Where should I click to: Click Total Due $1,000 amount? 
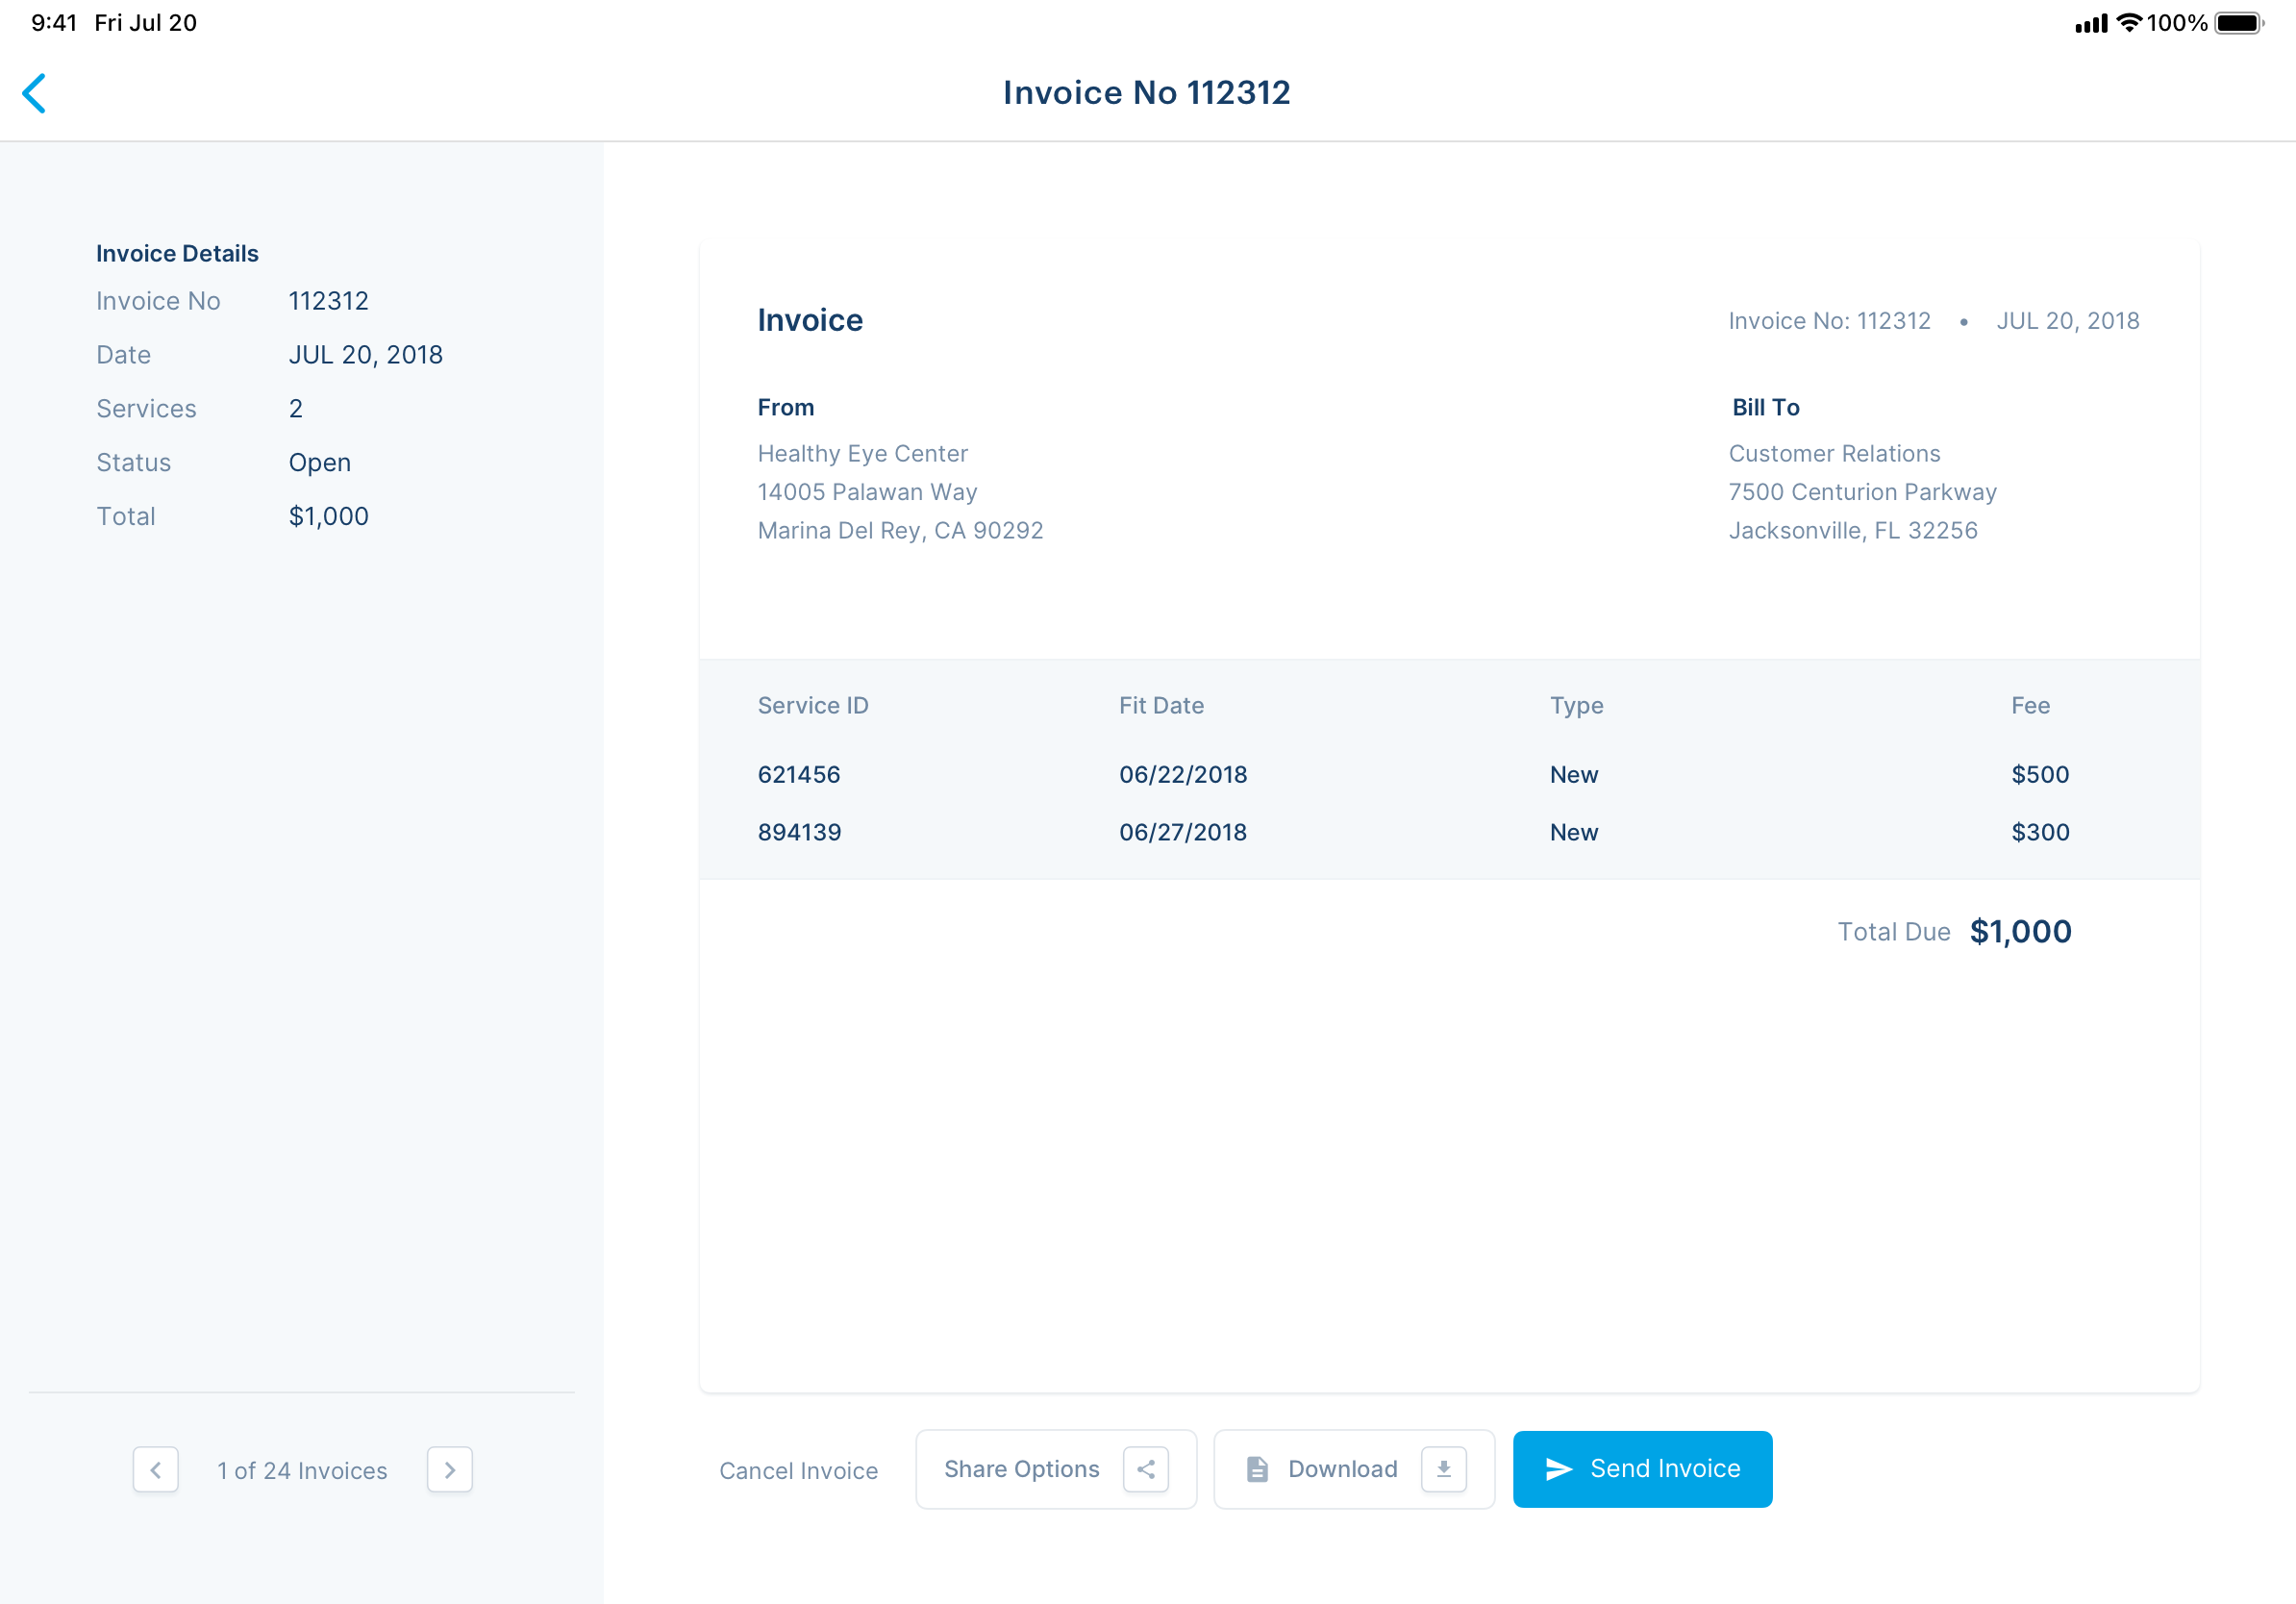2020,931
